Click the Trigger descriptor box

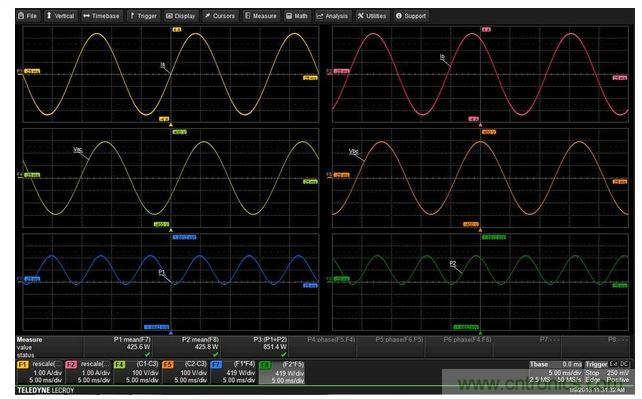pyautogui.click(x=607, y=372)
